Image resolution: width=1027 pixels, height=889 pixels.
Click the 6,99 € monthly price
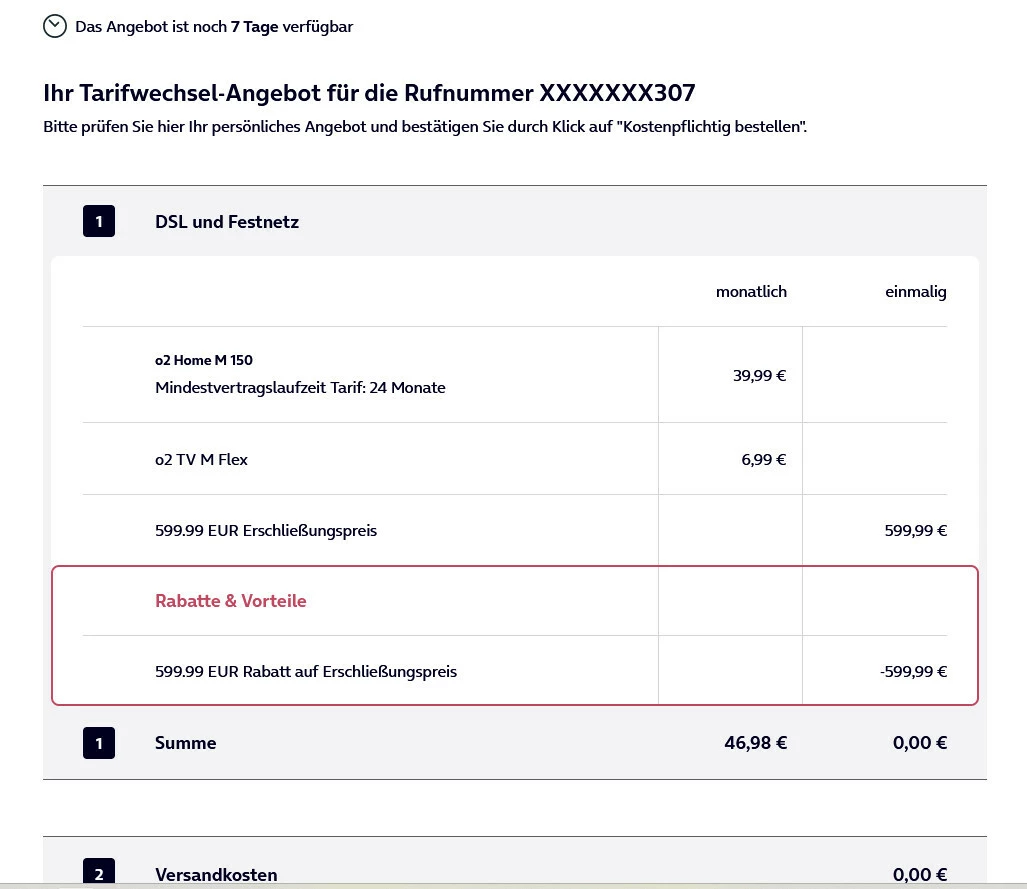(763, 460)
